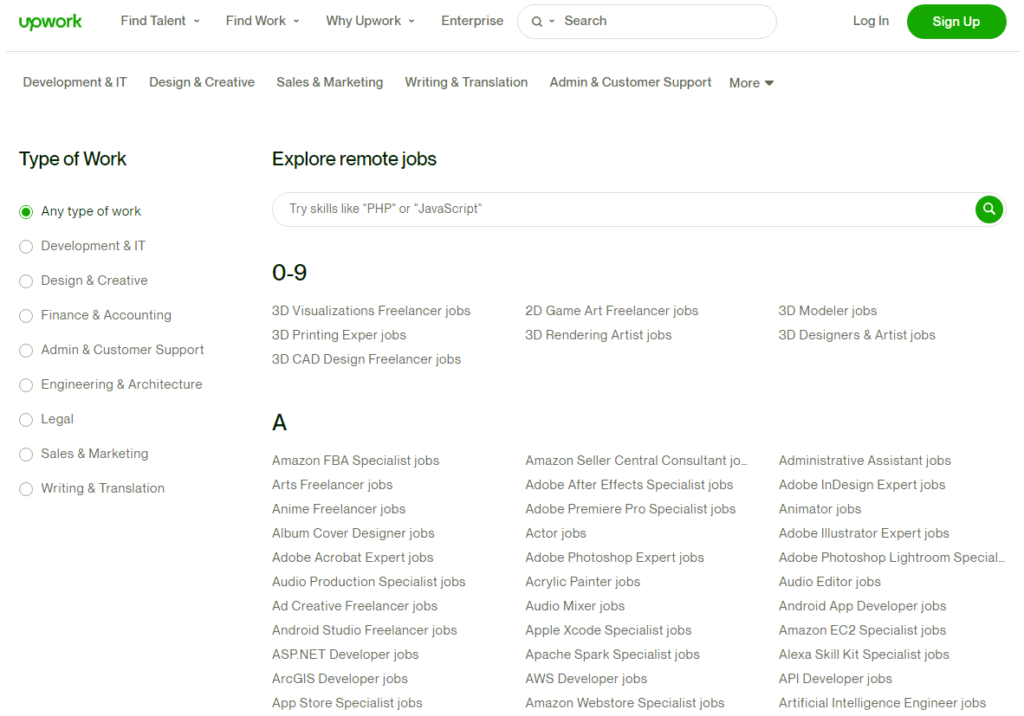1024x716 pixels.
Task: Open Apple Xcode Specialist jobs
Action: (608, 630)
